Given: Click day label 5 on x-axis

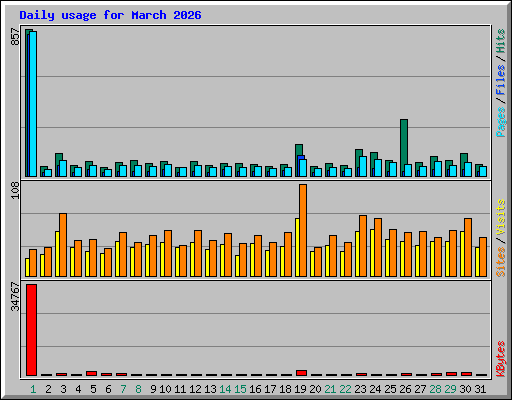Looking at the screenshot, I should pyautogui.click(x=93, y=389).
